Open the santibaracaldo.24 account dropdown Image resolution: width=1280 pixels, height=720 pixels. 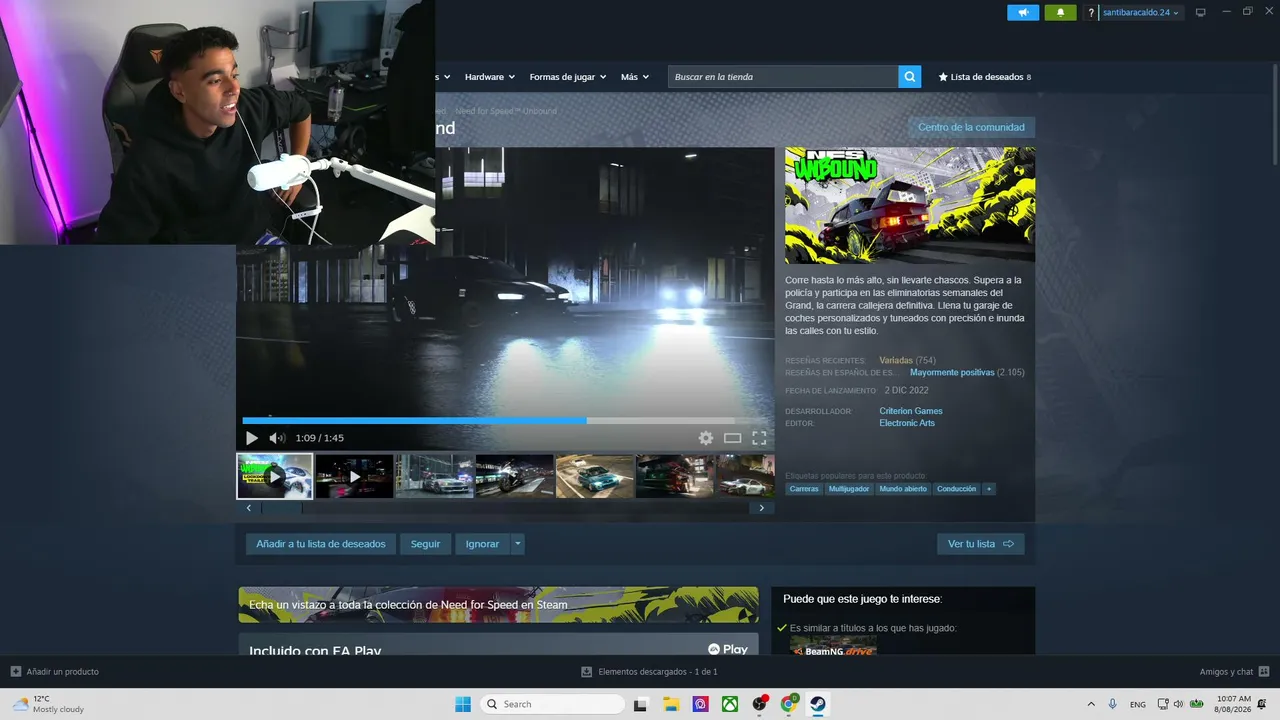[x=1141, y=12]
